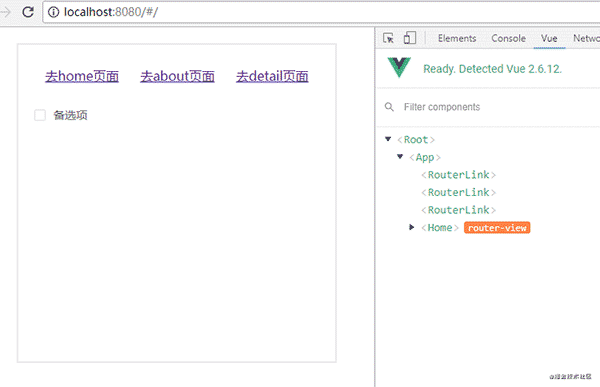Select the first RouterLink component
Viewport: 600px width, 387px height.
458,175
